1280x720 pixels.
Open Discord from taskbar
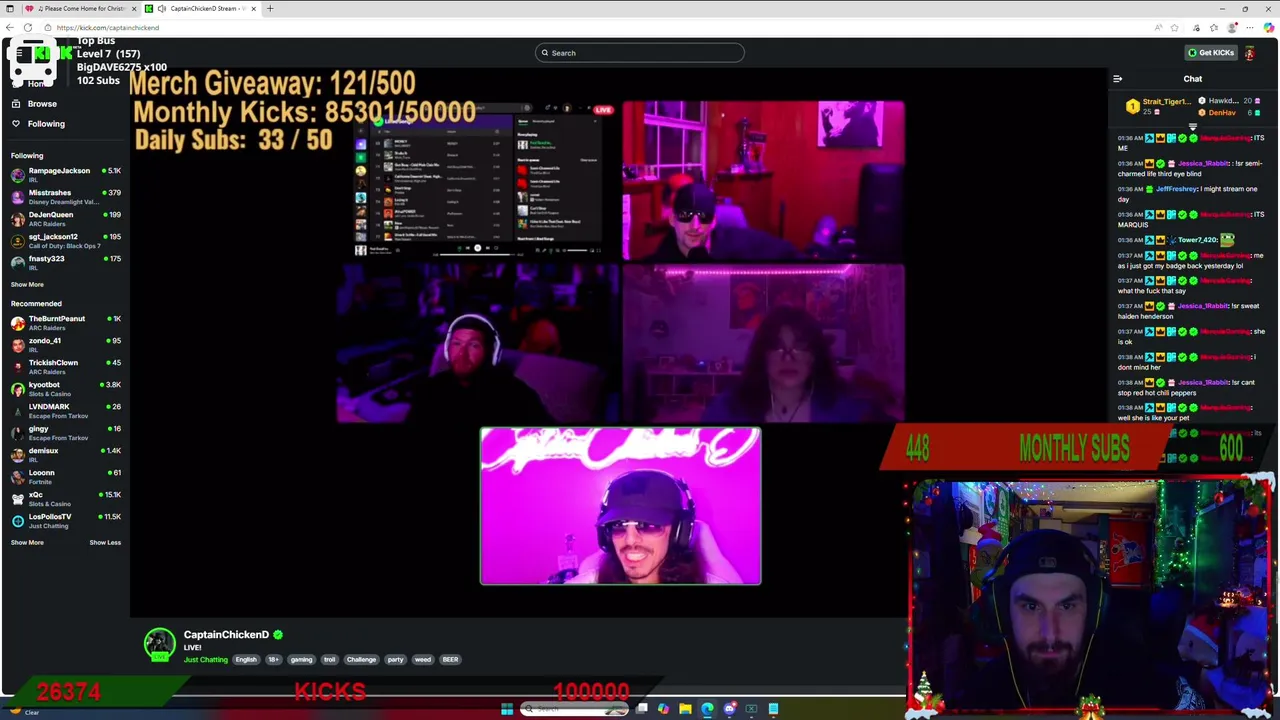click(730, 709)
